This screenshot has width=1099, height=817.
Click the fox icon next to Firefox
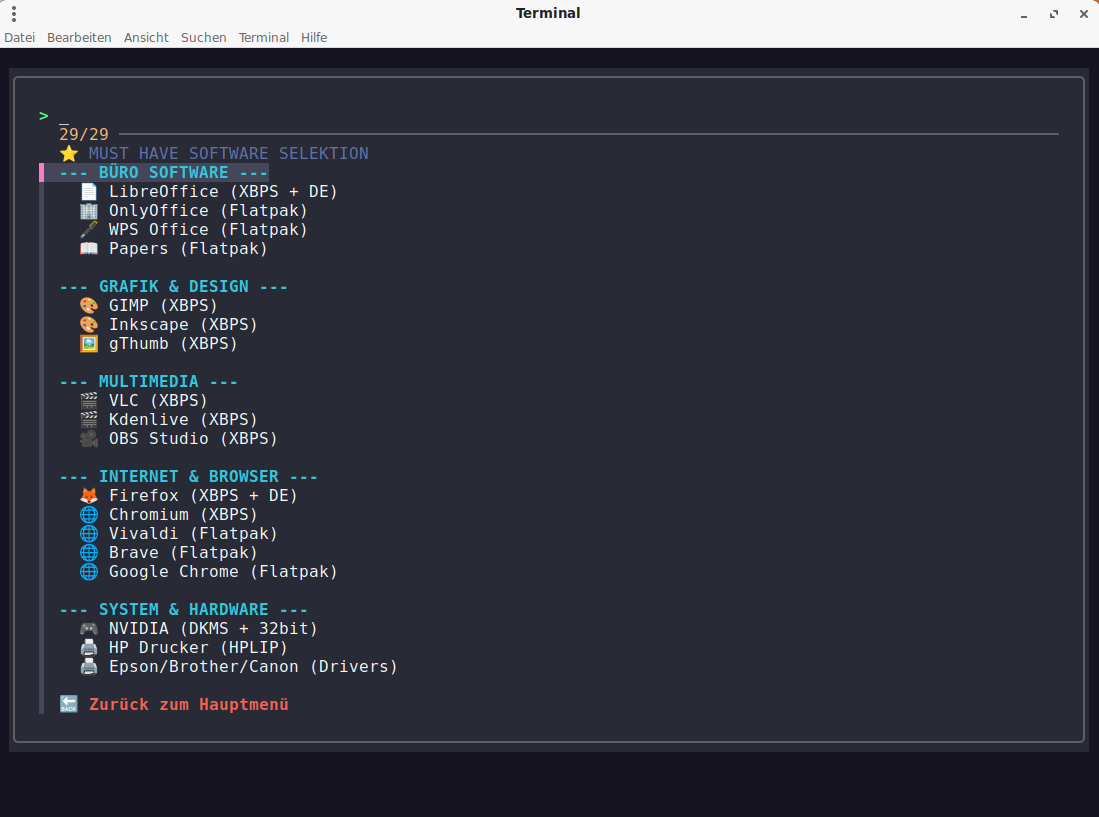pos(89,495)
